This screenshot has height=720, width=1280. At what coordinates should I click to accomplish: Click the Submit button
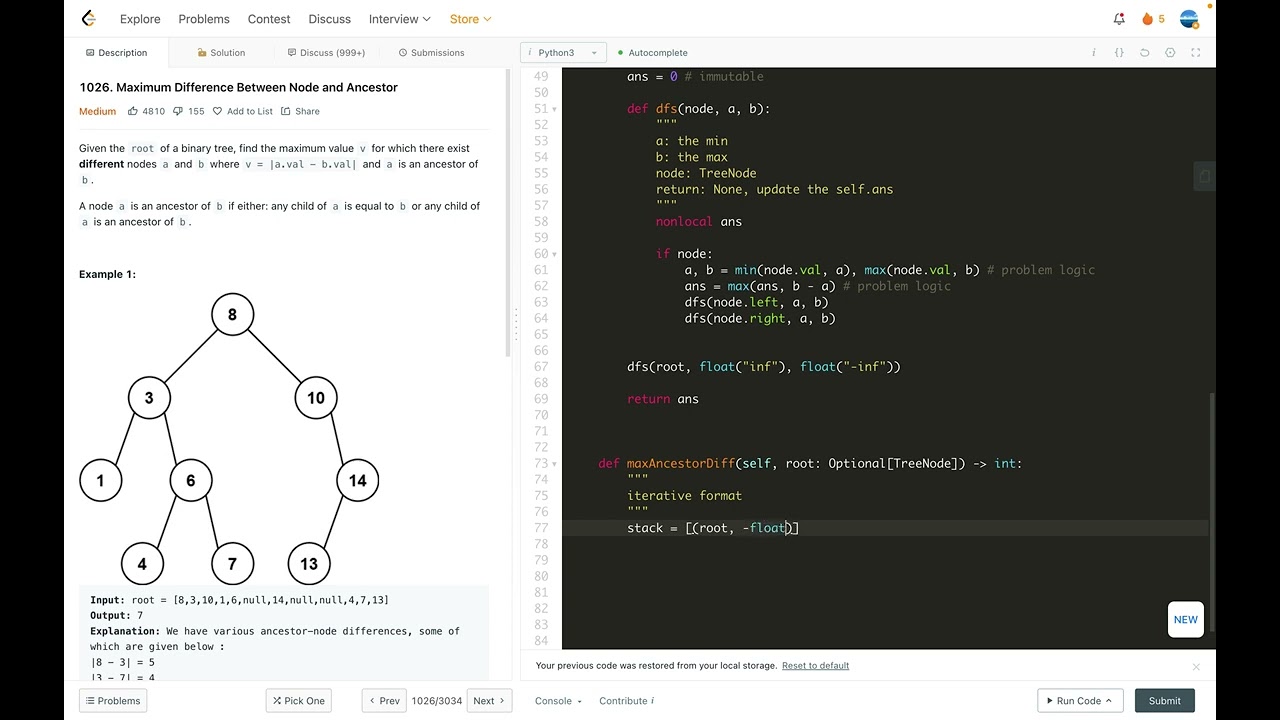tap(1165, 701)
